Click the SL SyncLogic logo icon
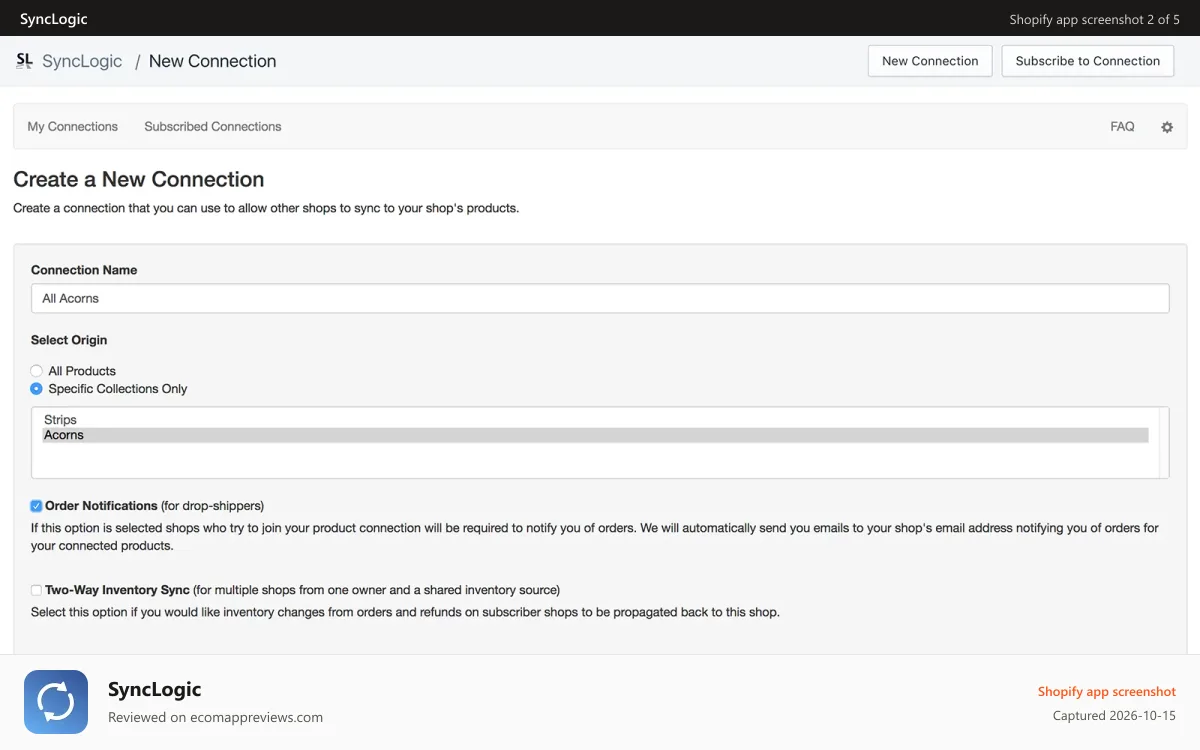Screen dimensions: 1200x750 pos(25,61)
